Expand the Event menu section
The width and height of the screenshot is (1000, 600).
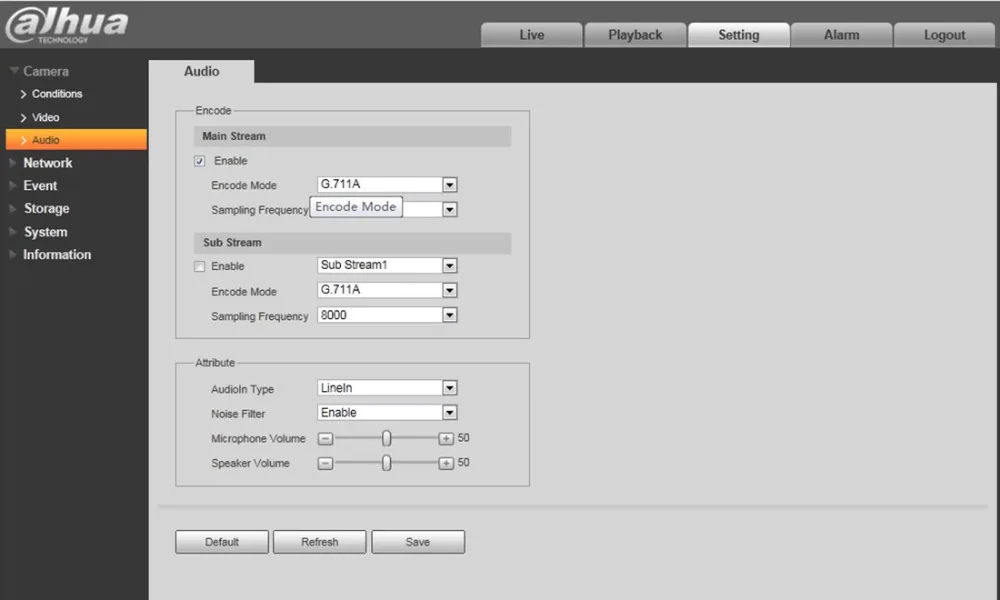(33, 186)
